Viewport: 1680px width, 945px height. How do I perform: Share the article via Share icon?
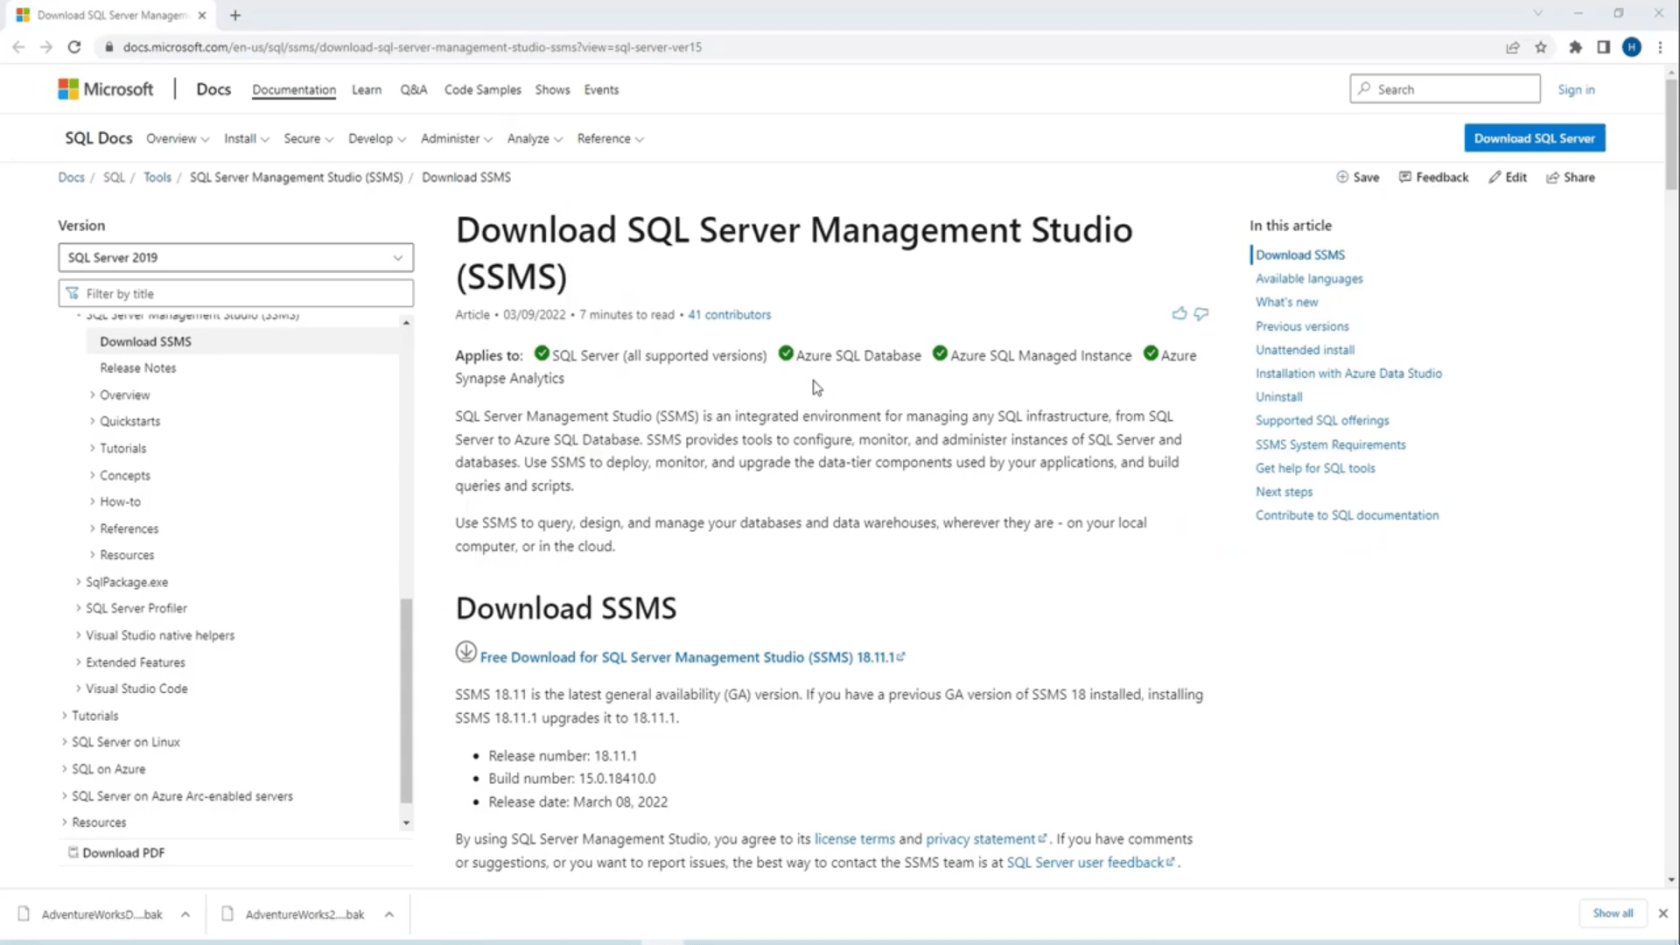point(1570,177)
